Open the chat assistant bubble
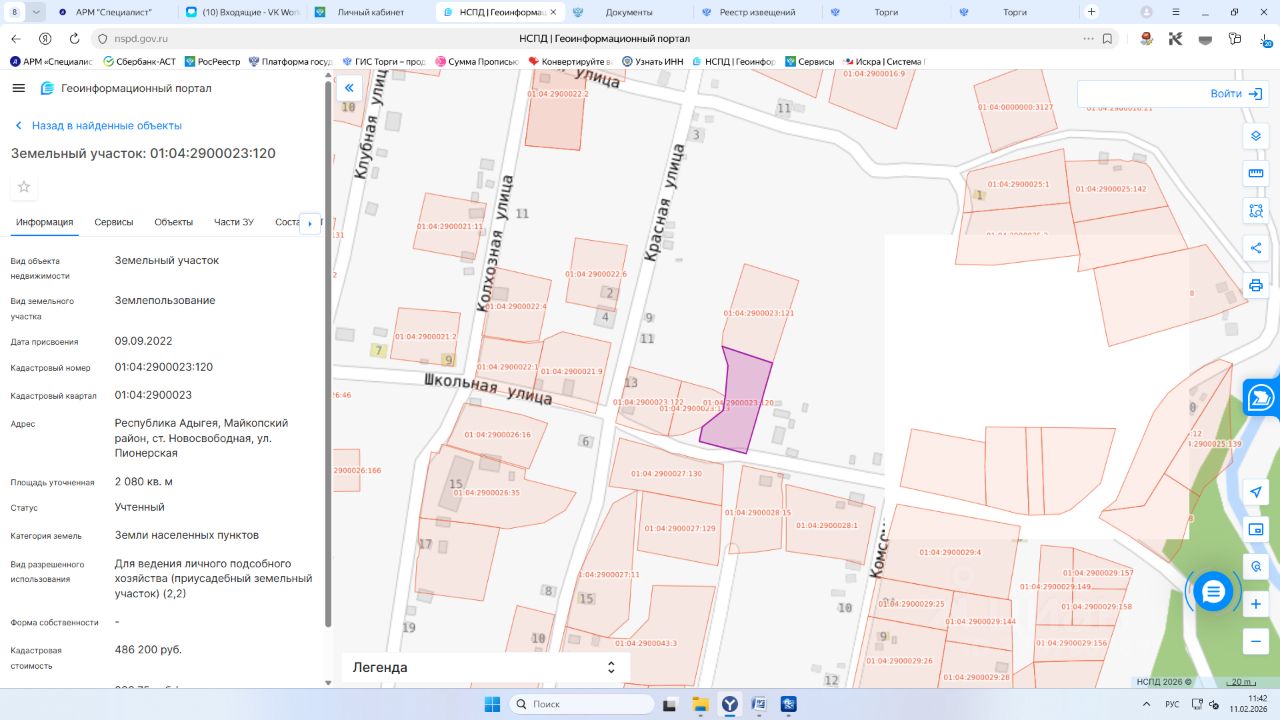This screenshot has width=1280, height=720. click(x=1213, y=592)
